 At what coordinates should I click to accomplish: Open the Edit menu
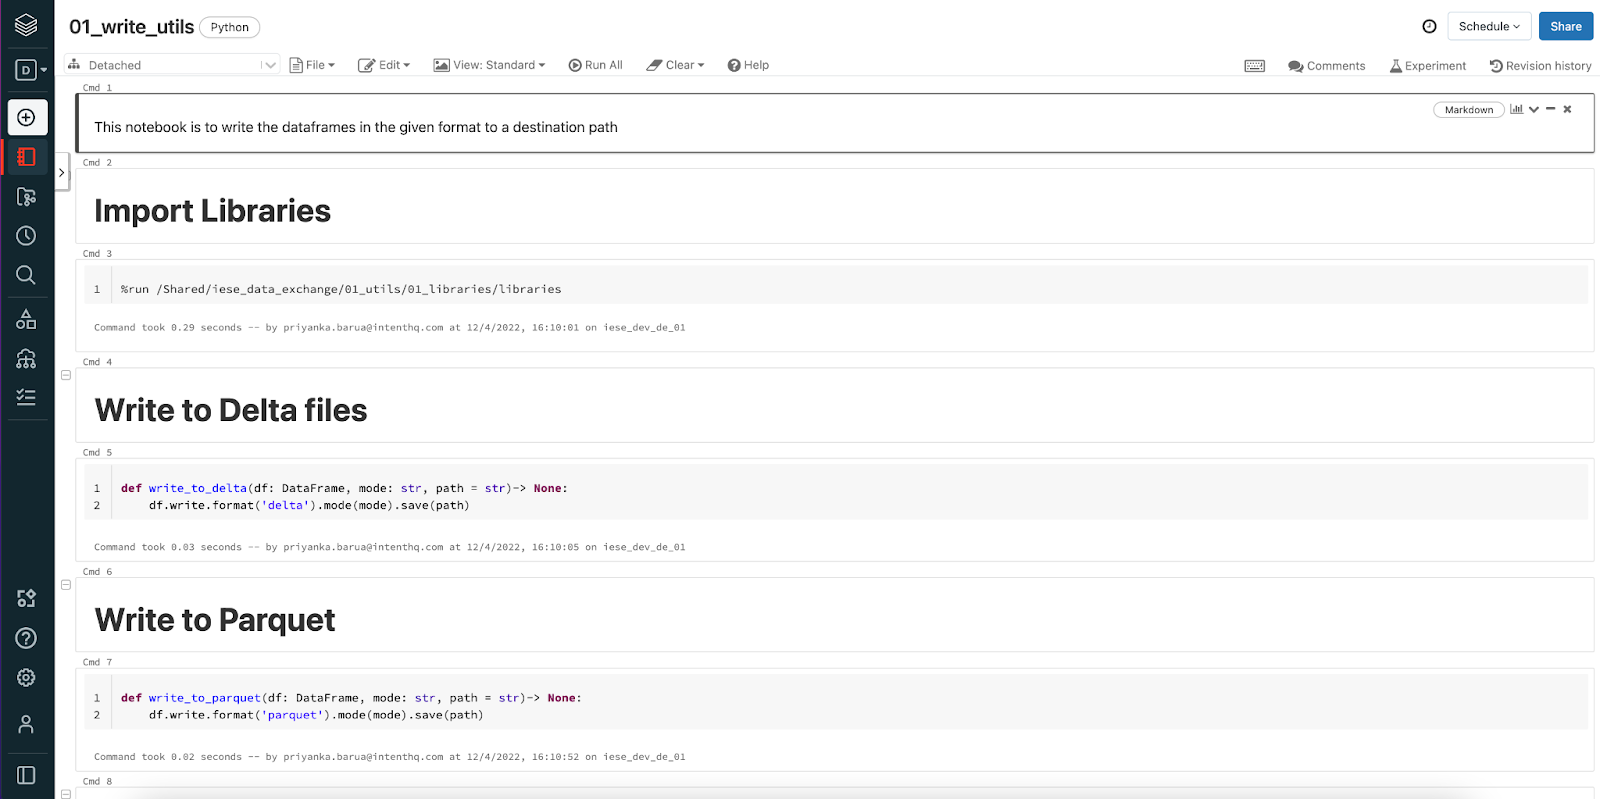pos(384,65)
